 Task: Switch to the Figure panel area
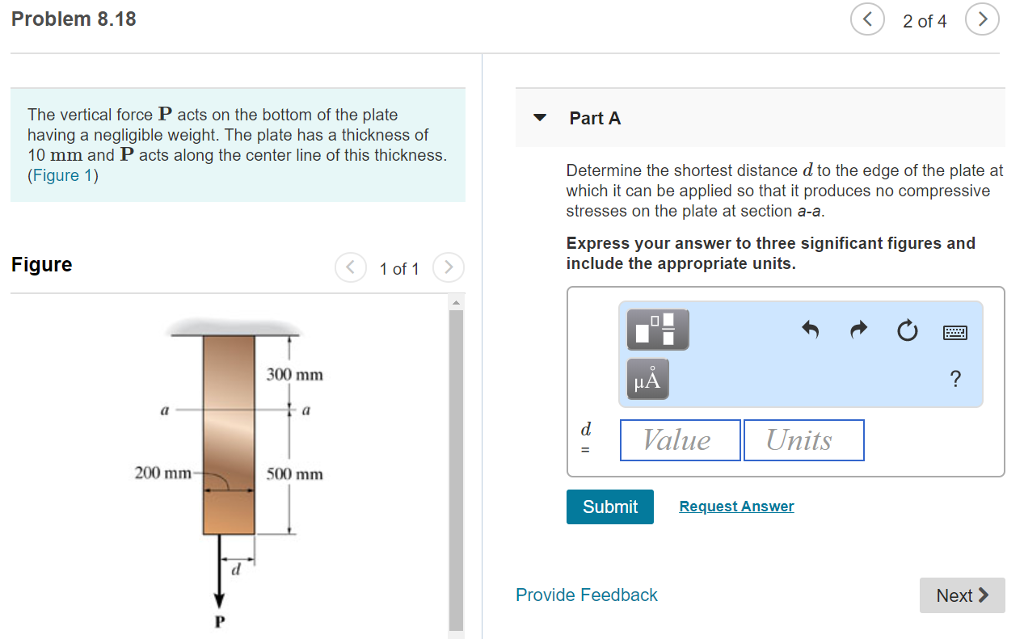click(x=41, y=264)
